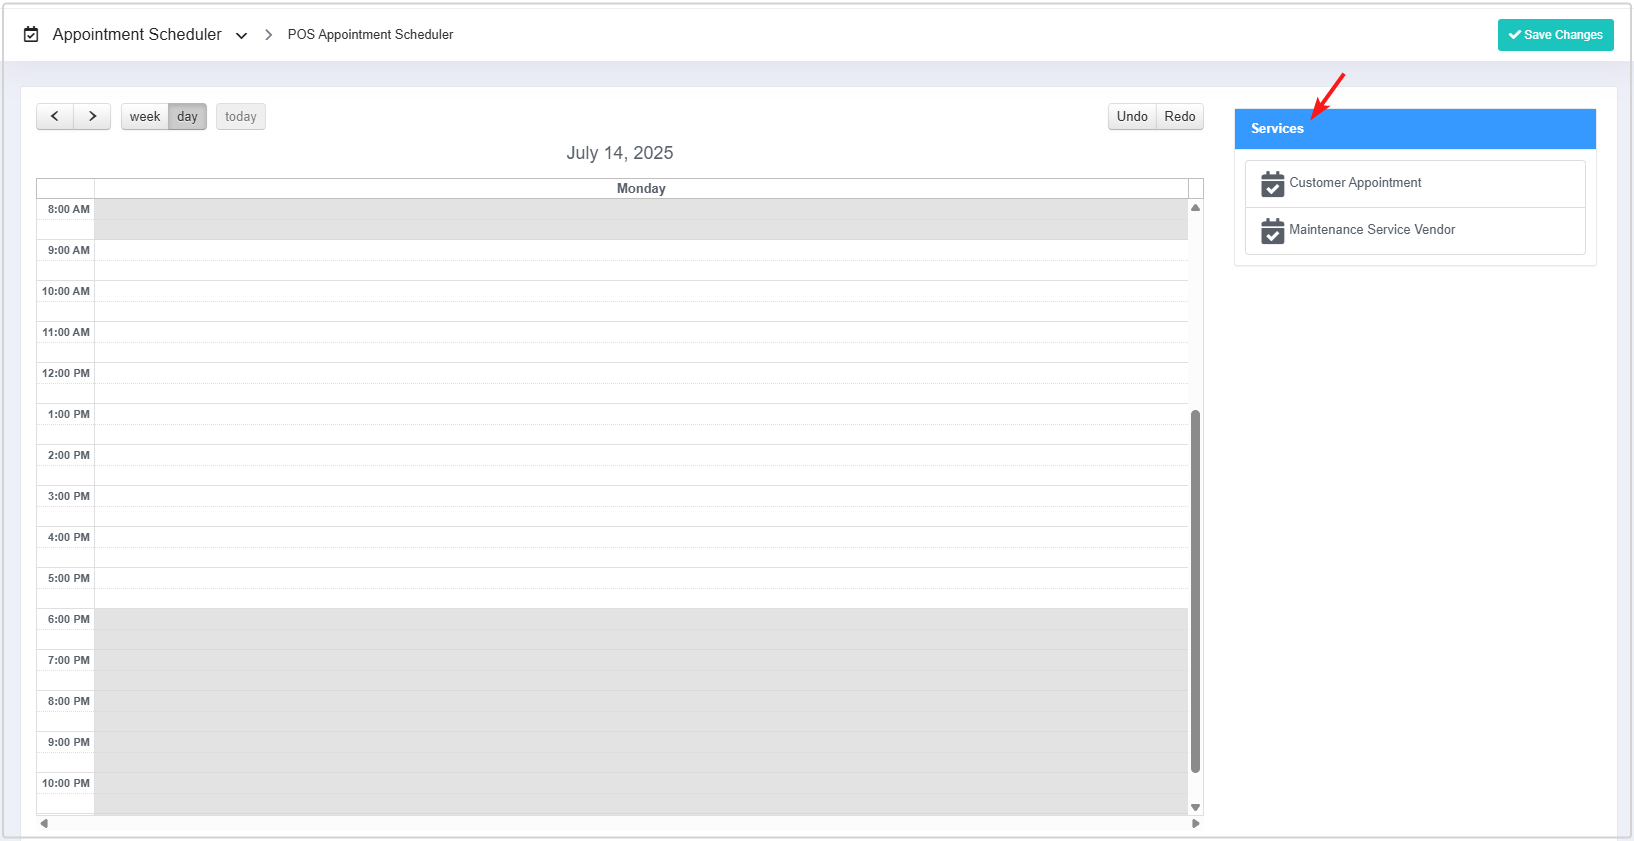Click Maintenance Service Vendor calendar icon
Image resolution: width=1634 pixels, height=841 pixels.
(x=1272, y=231)
